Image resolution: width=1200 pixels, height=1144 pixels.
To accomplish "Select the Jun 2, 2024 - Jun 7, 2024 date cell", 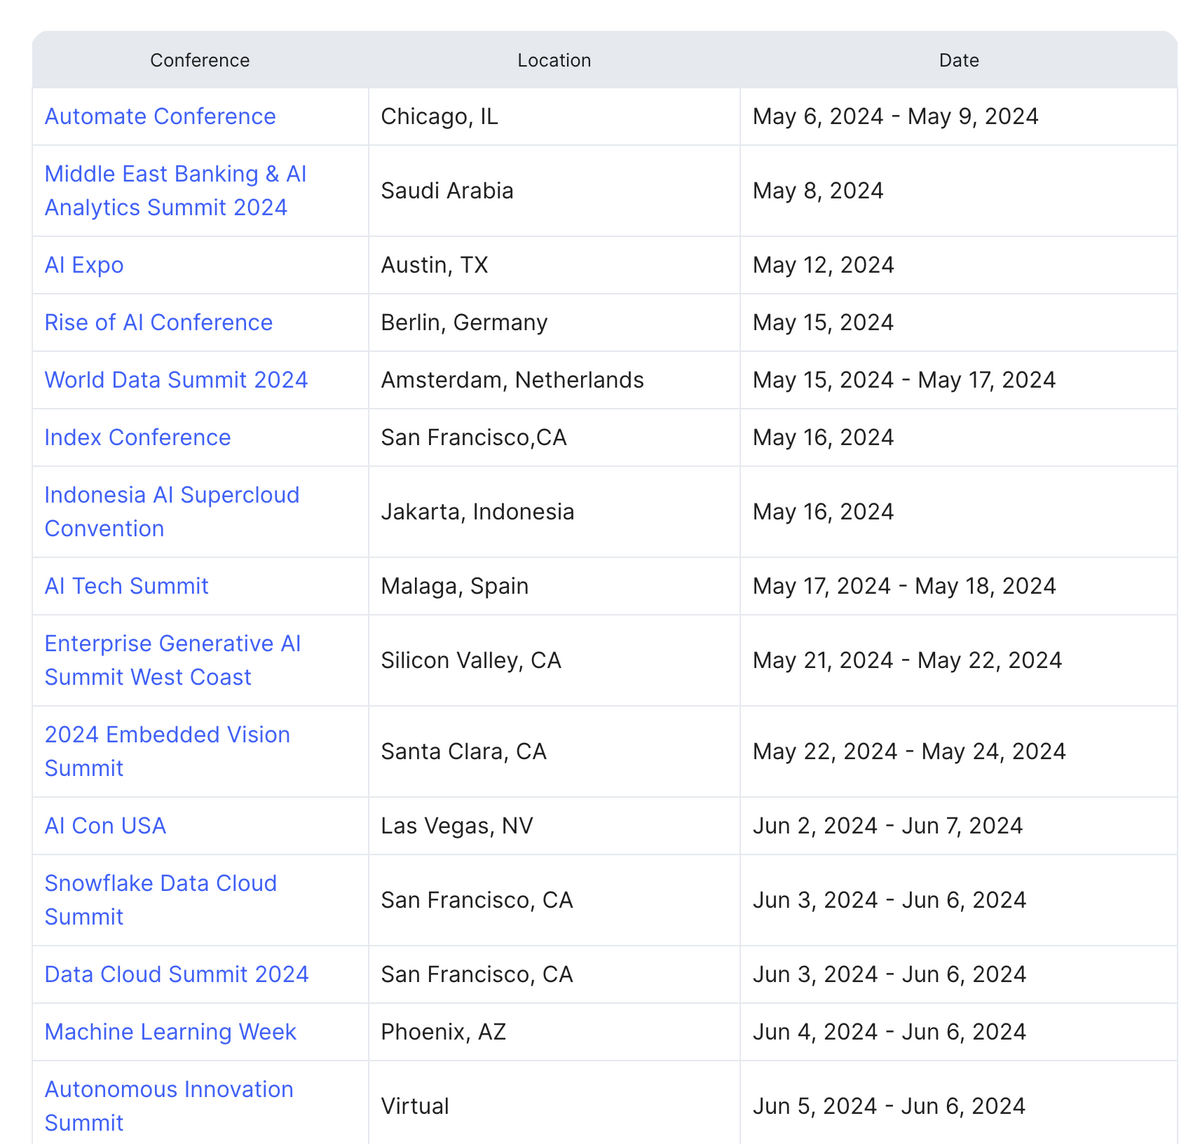I will [959, 826].
